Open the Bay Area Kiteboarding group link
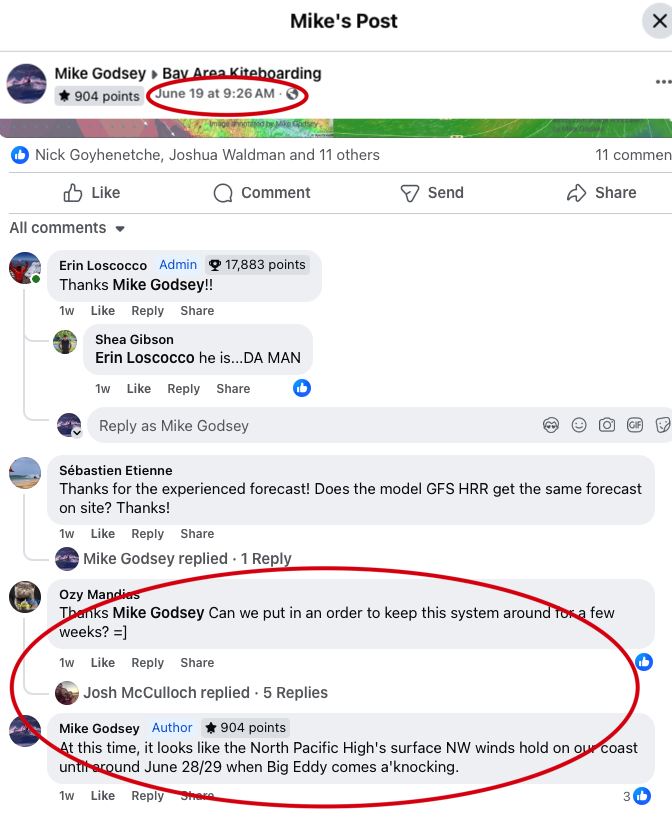The height and width of the screenshot is (815, 672). 242,73
